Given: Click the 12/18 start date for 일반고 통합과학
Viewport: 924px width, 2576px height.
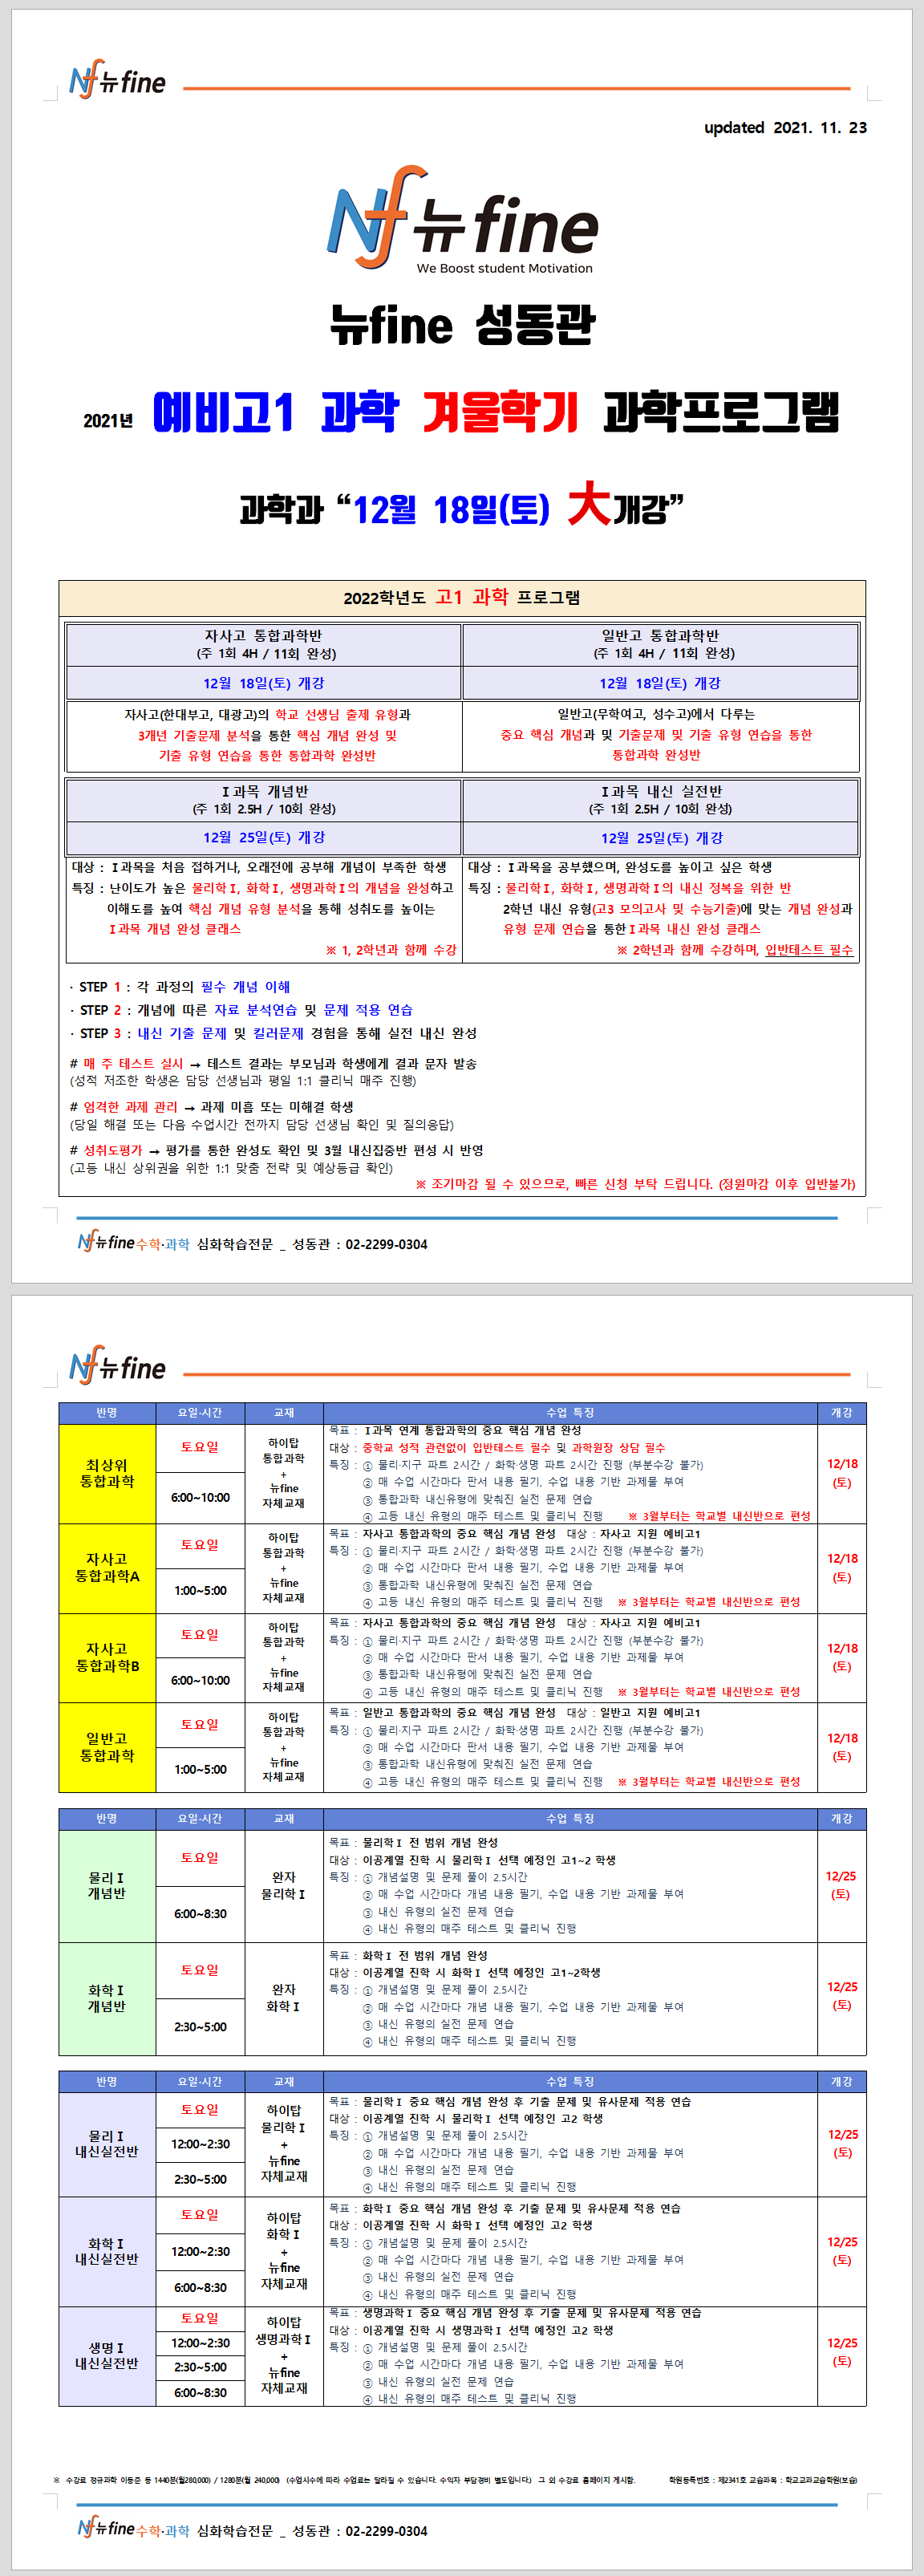Looking at the screenshot, I should click(x=842, y=1747).
